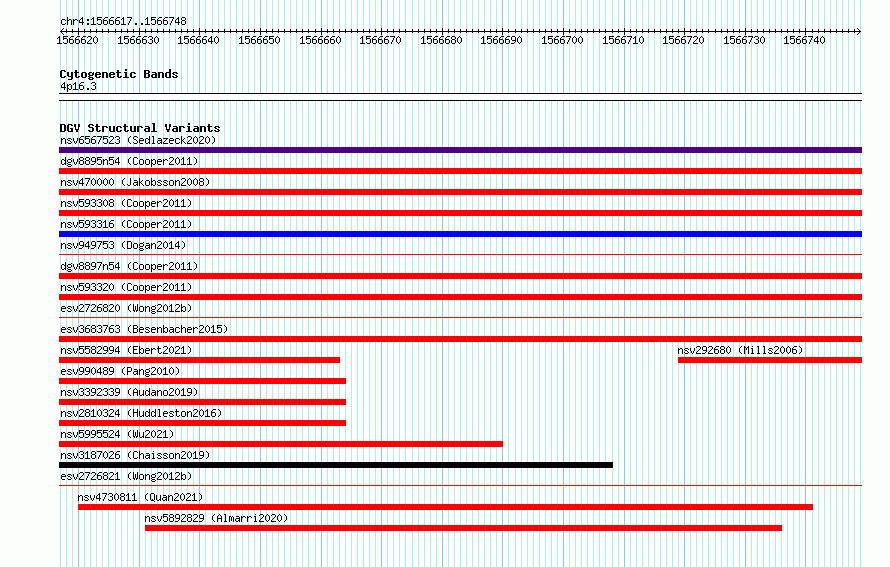Open esv3683763 (Besenbacher2015) variant label
The height and width of the screenshot is (567, 890).
(144, 329)
